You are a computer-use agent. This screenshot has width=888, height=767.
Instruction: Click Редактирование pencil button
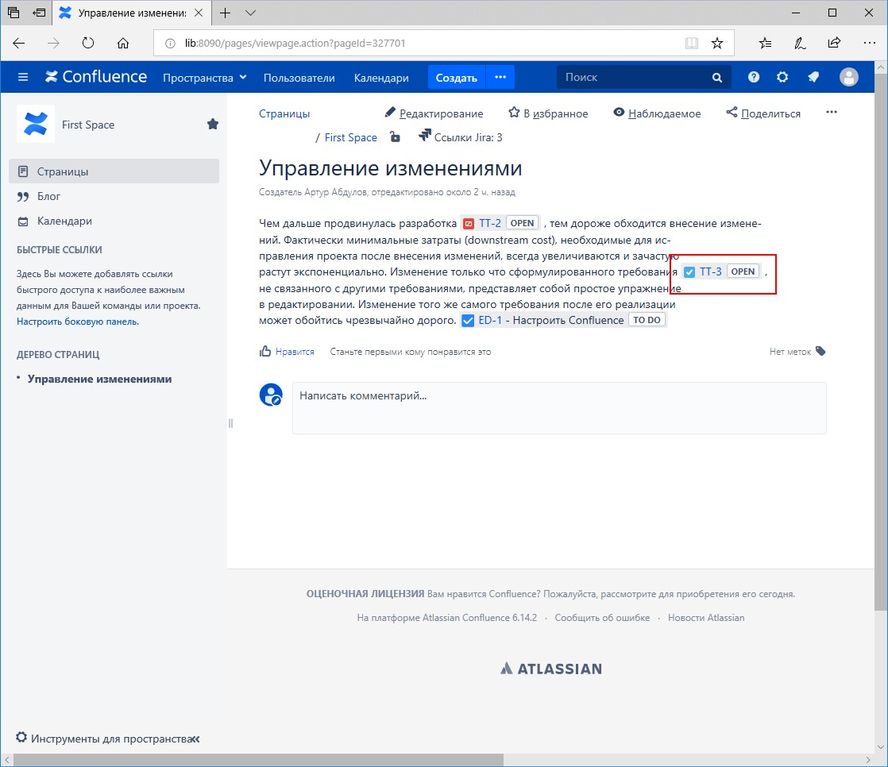(x=434, y=113)
